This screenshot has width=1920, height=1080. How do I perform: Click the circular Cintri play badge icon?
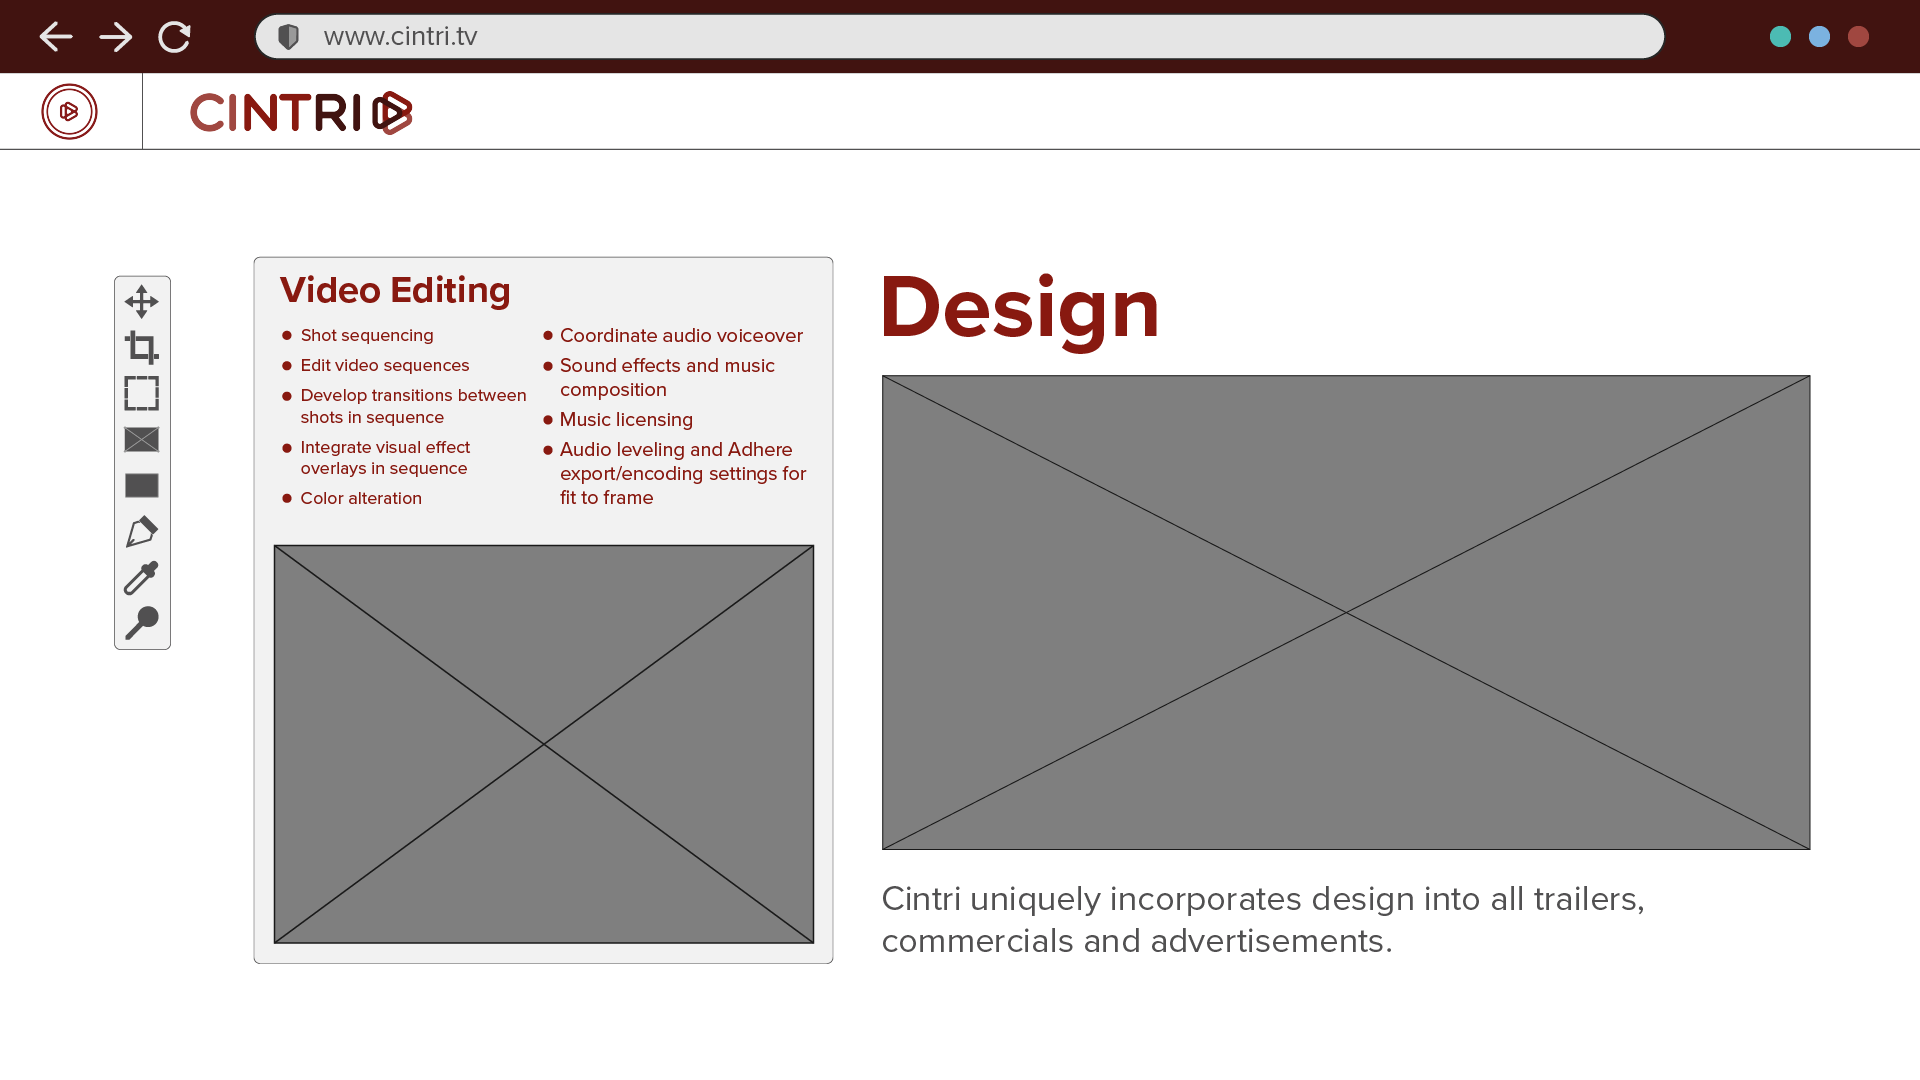(69, 111)
